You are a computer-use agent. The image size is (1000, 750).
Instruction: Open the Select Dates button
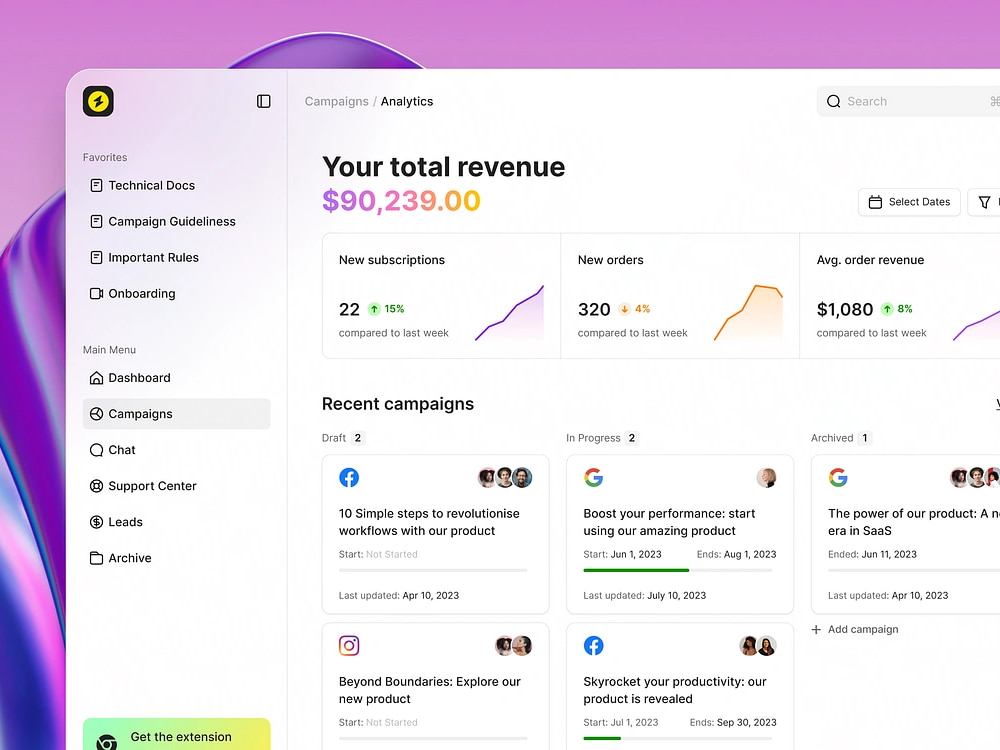point(909,202)
